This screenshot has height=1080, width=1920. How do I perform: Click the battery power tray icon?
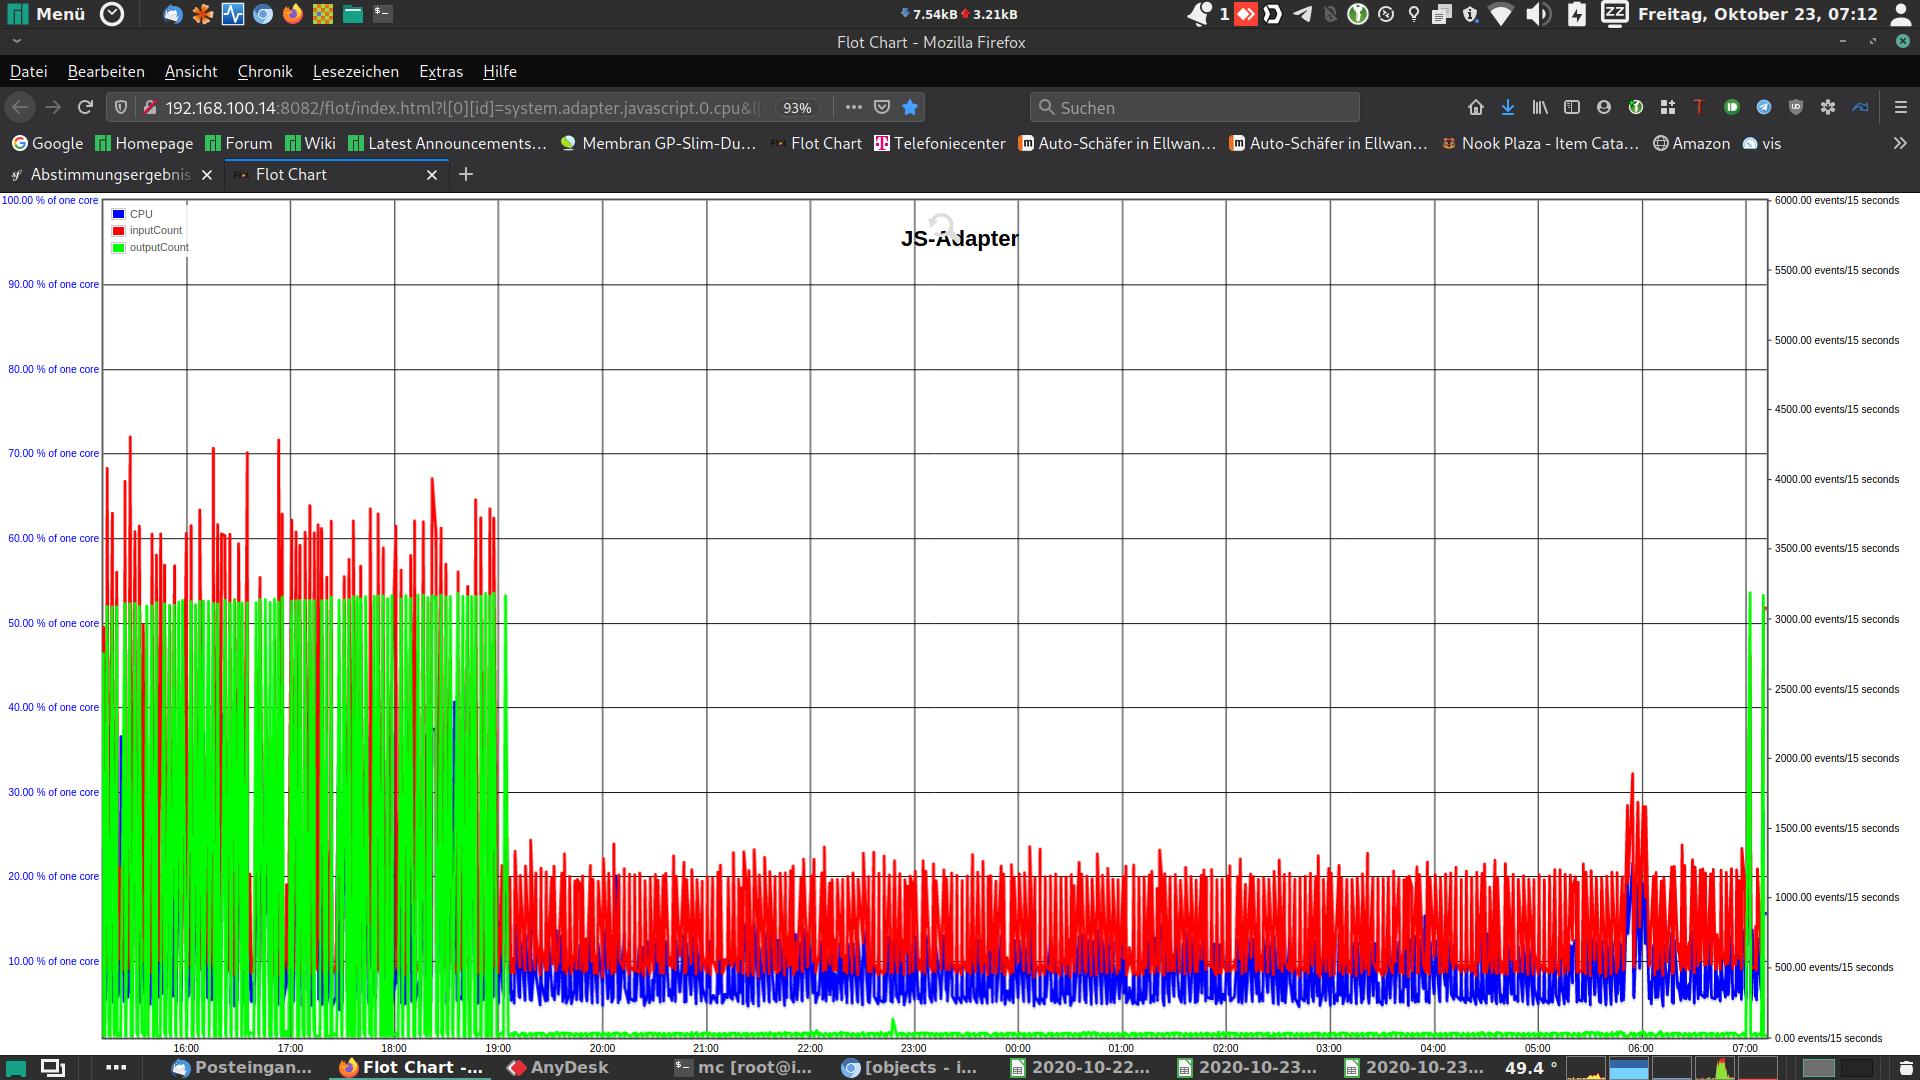[x=1577, y=14]
